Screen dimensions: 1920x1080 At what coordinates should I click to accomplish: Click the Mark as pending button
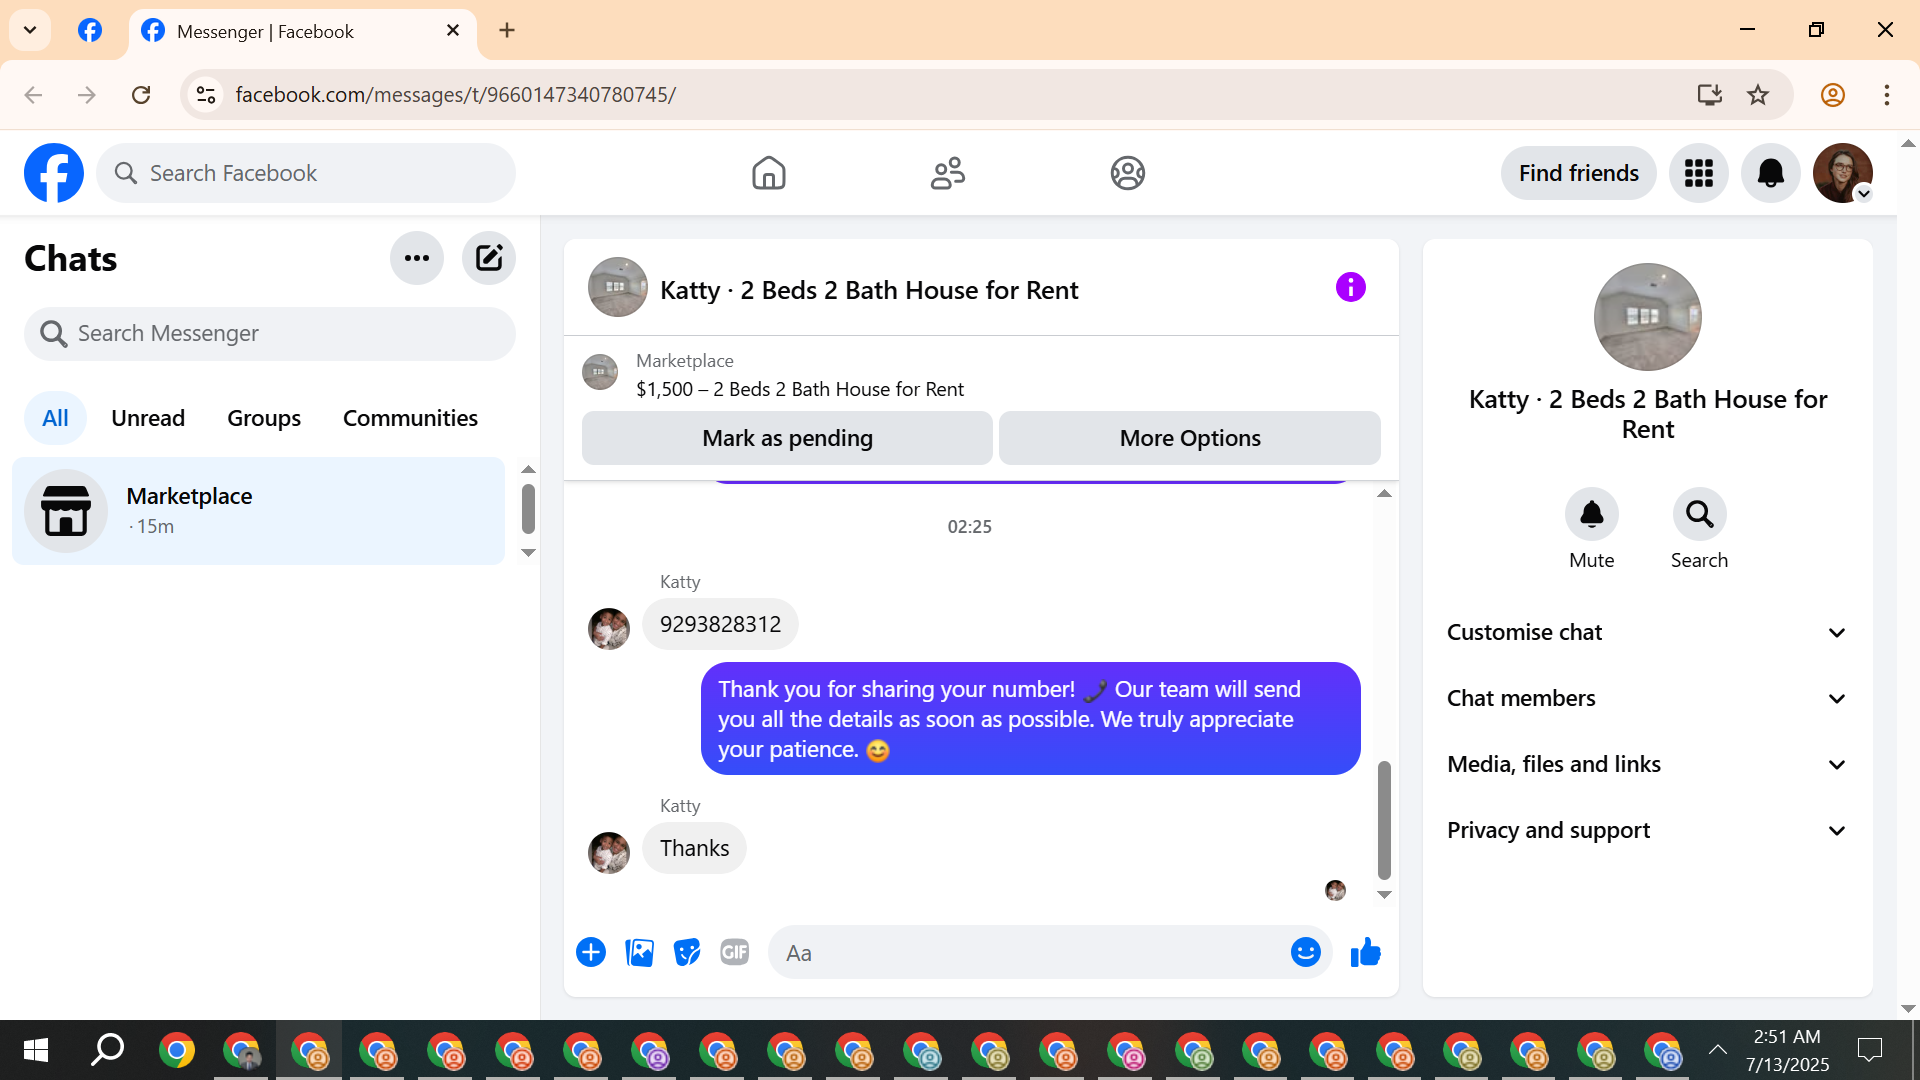click(x=787, y=438)
